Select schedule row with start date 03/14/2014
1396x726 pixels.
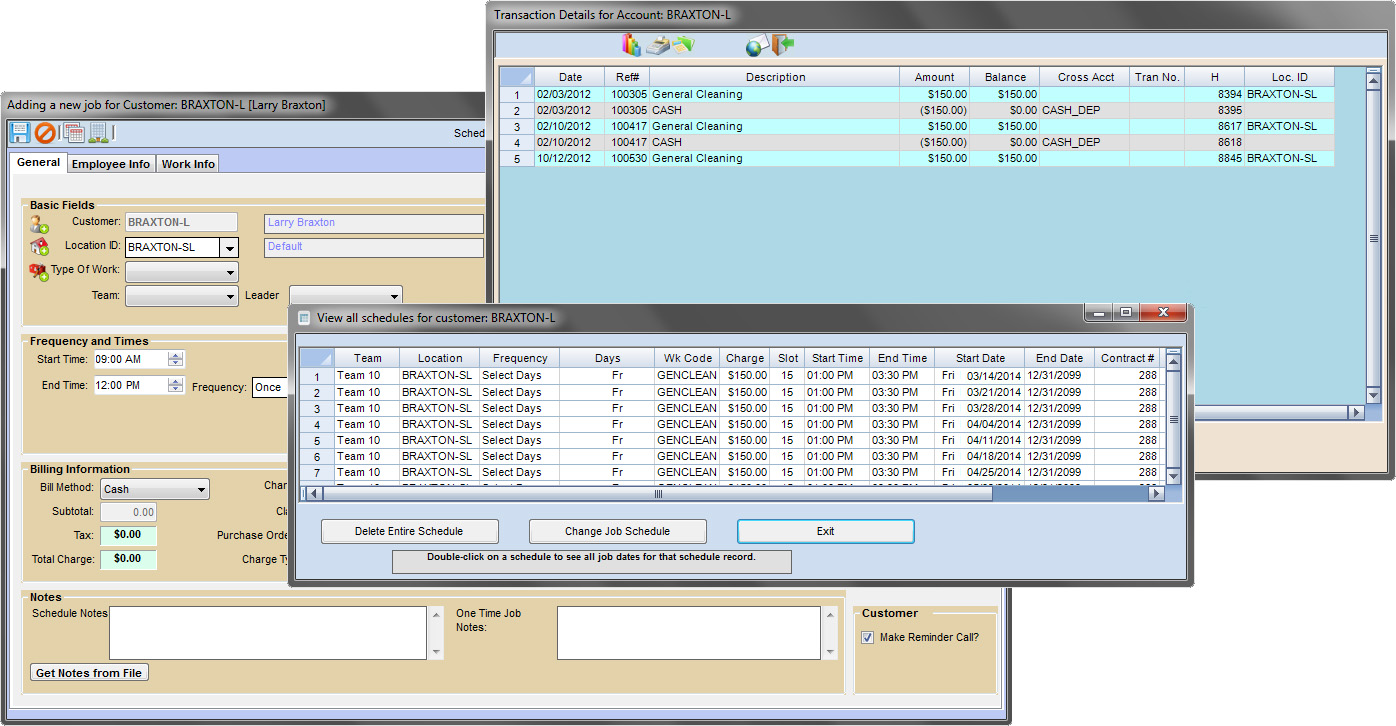[730, 376]
